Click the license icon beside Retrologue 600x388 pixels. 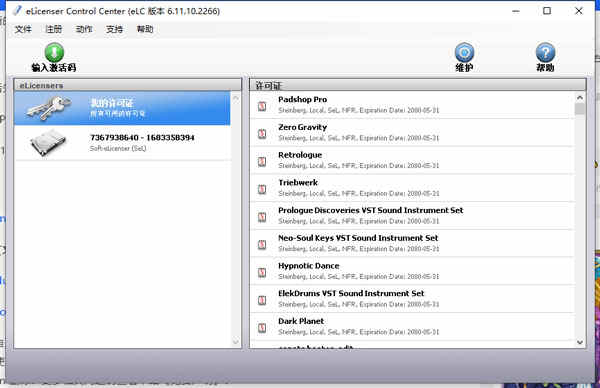pyautogui.click(x=262, y=161)
